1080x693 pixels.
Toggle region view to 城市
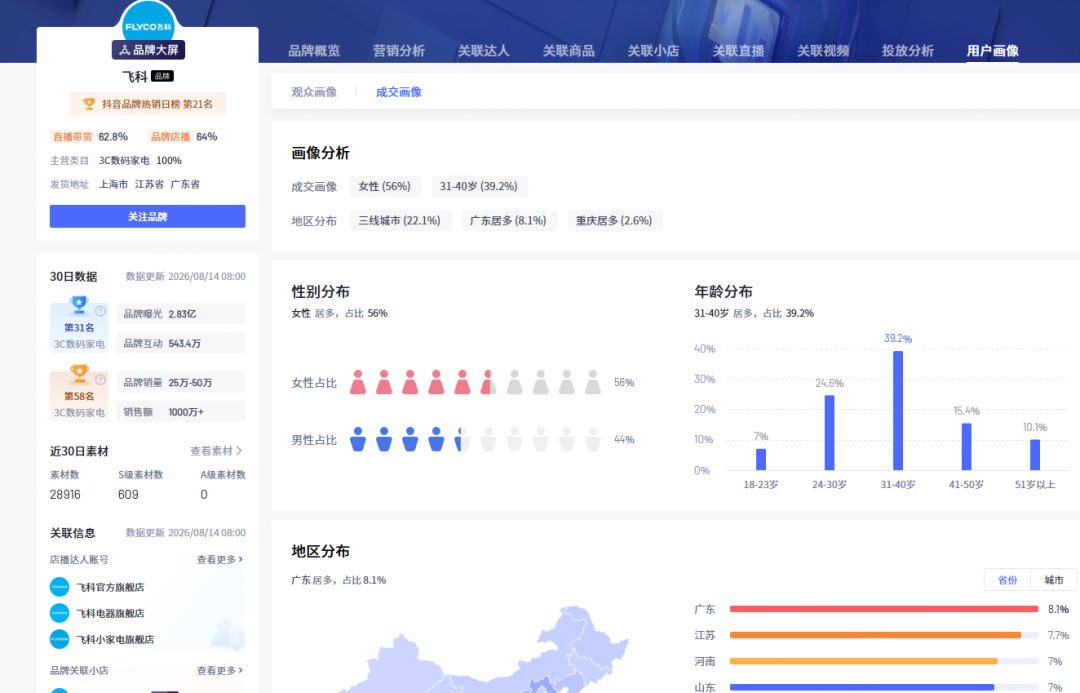pos(1054,580)
